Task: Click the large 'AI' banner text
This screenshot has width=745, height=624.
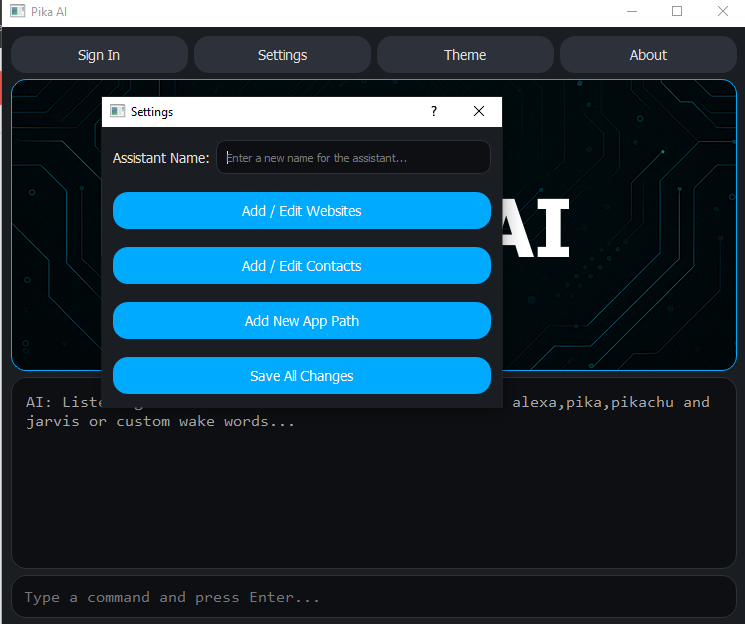Action: click(x=535, y=228)
